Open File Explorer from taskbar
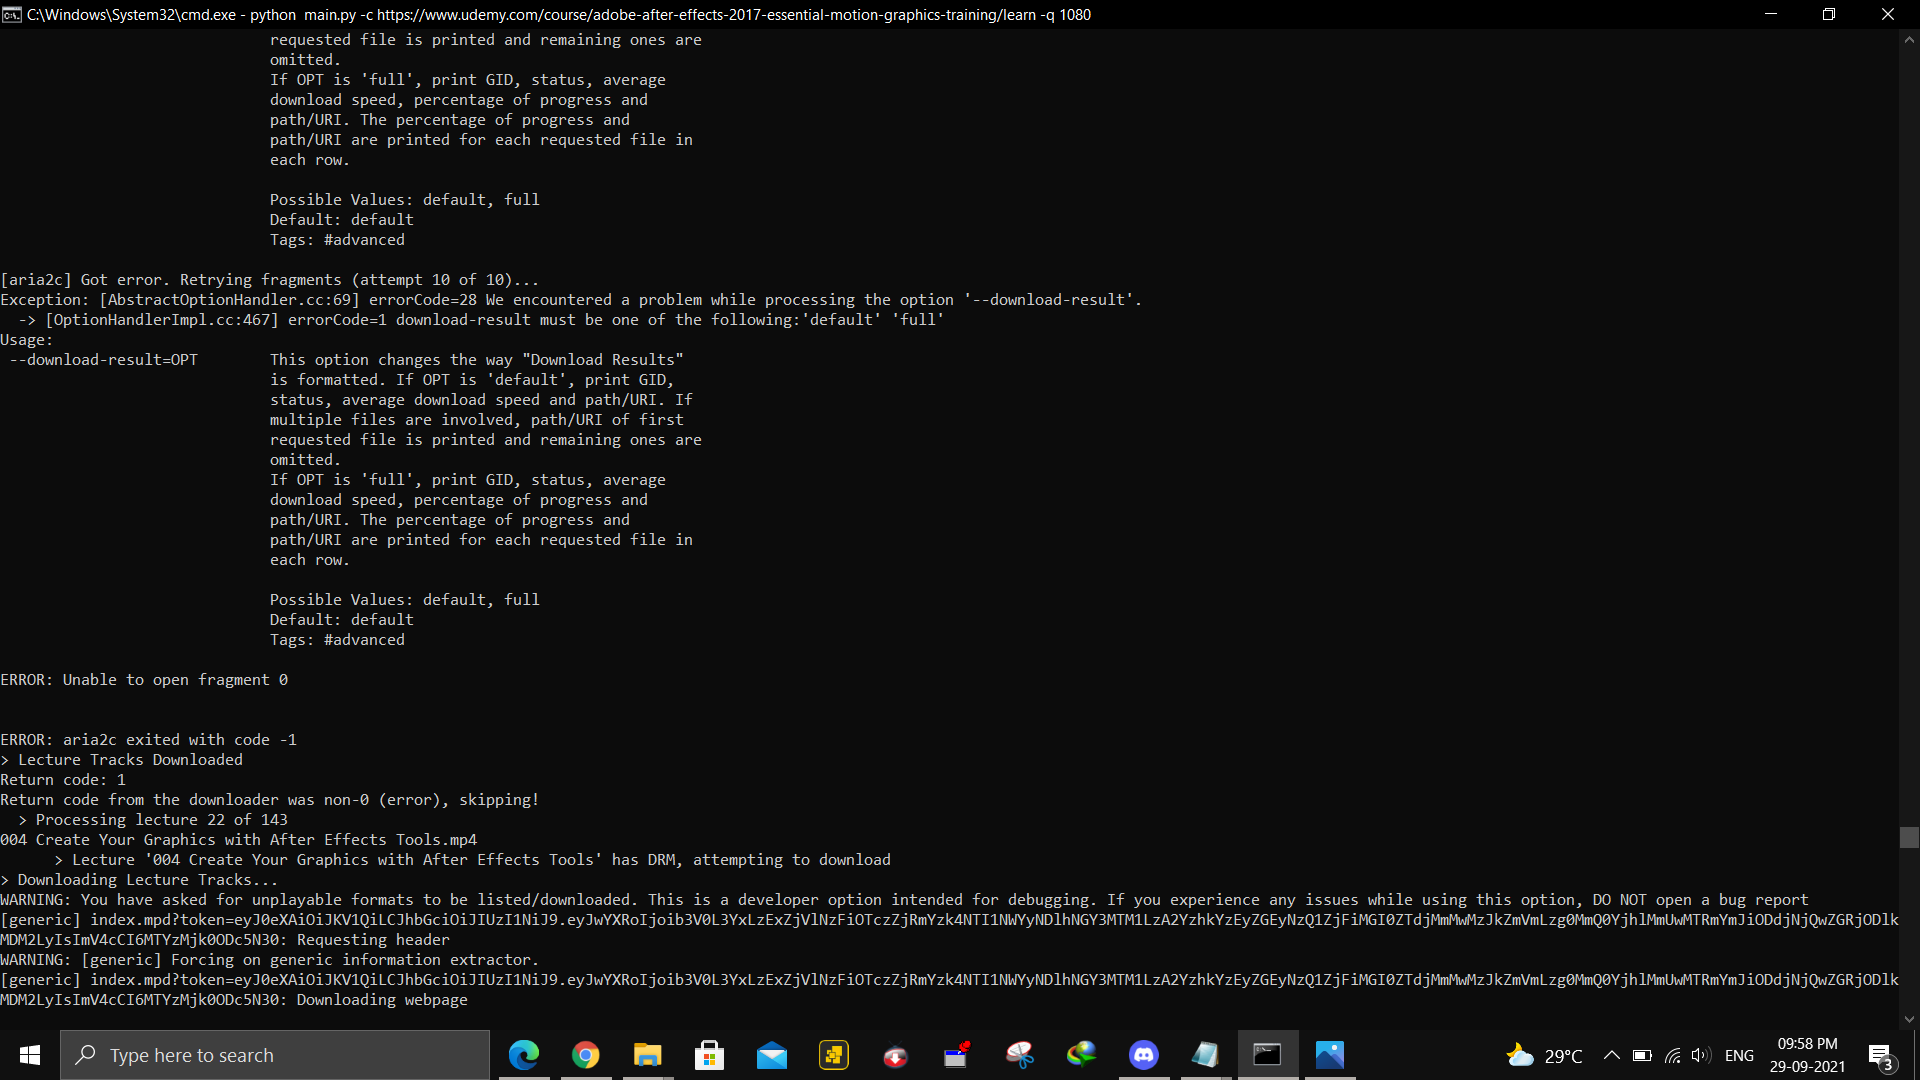Screen dimensions: 1920x1080 point(648,1055)
